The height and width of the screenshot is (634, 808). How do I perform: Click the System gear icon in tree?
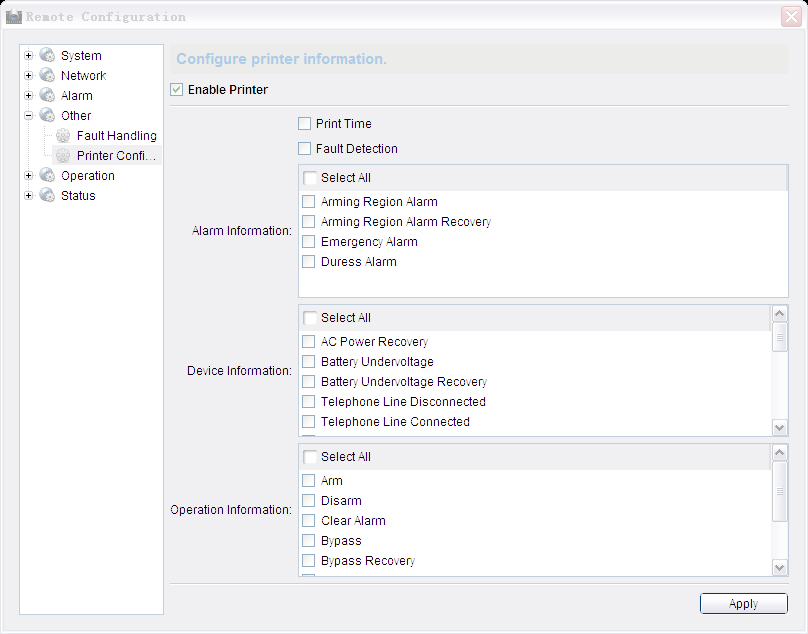(47, 55)
